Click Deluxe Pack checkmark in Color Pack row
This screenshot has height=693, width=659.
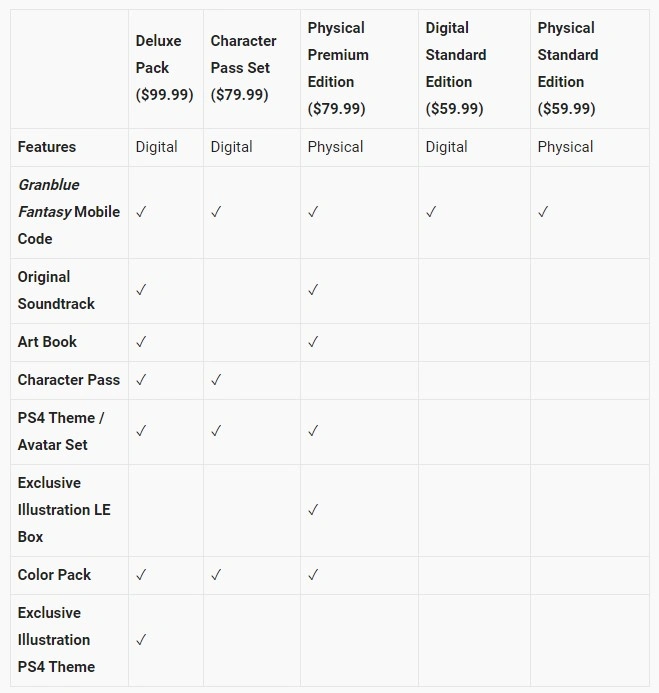coord(141,575)
